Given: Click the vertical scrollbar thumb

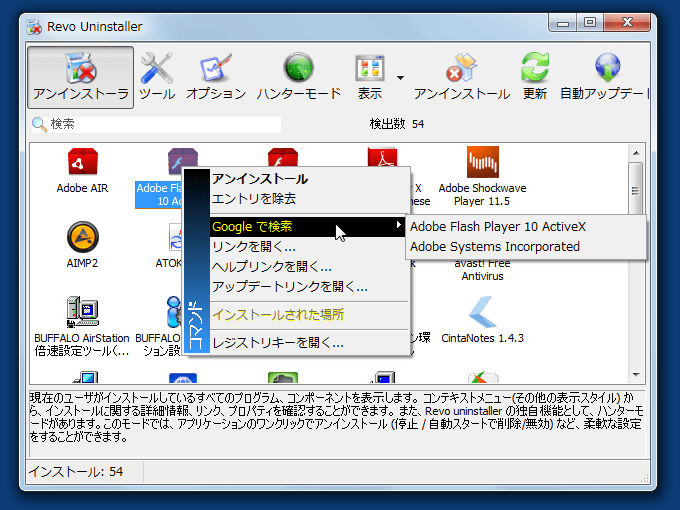Looking at the screenshot, I should point(636,189).
